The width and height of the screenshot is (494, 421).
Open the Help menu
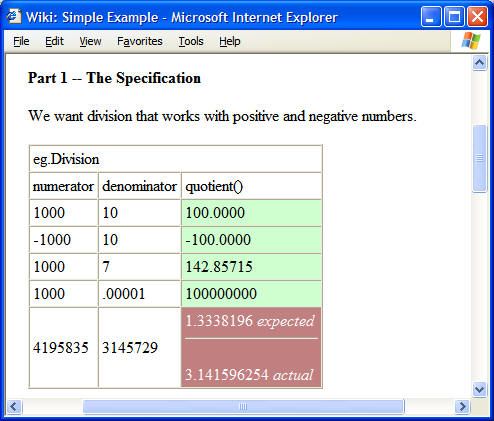point(230,41)
